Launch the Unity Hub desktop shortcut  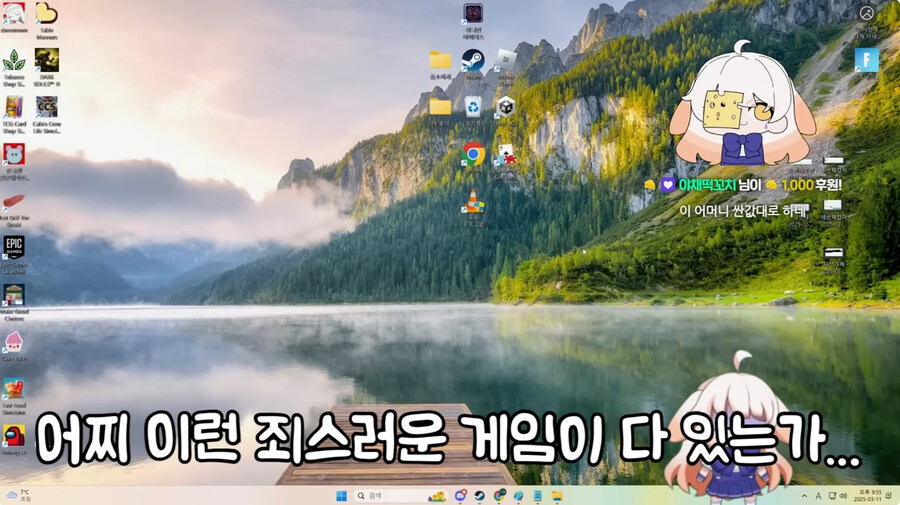point(506,107)
